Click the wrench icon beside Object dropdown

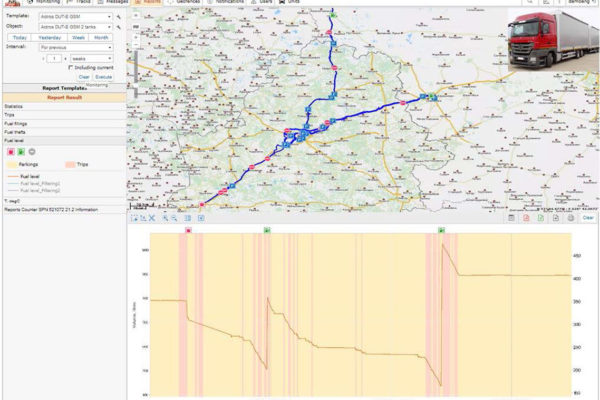119,27
